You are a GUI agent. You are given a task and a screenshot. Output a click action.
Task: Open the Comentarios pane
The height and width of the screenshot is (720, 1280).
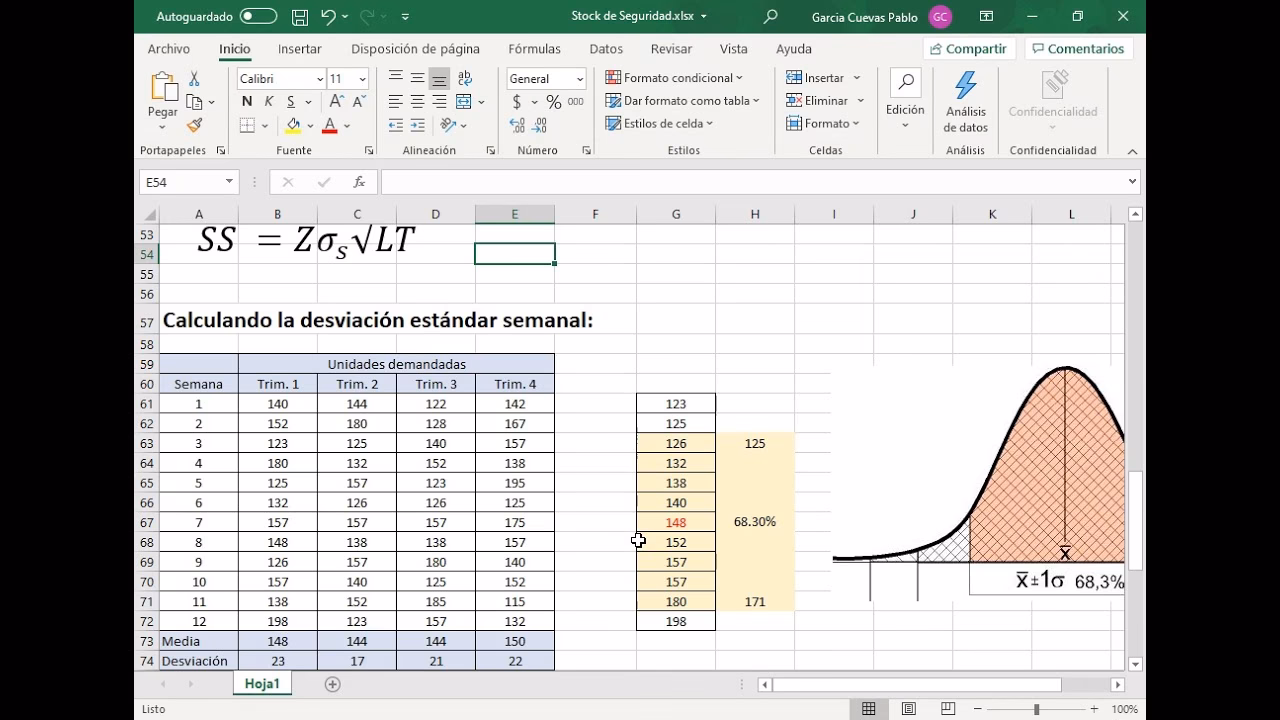1078,48
